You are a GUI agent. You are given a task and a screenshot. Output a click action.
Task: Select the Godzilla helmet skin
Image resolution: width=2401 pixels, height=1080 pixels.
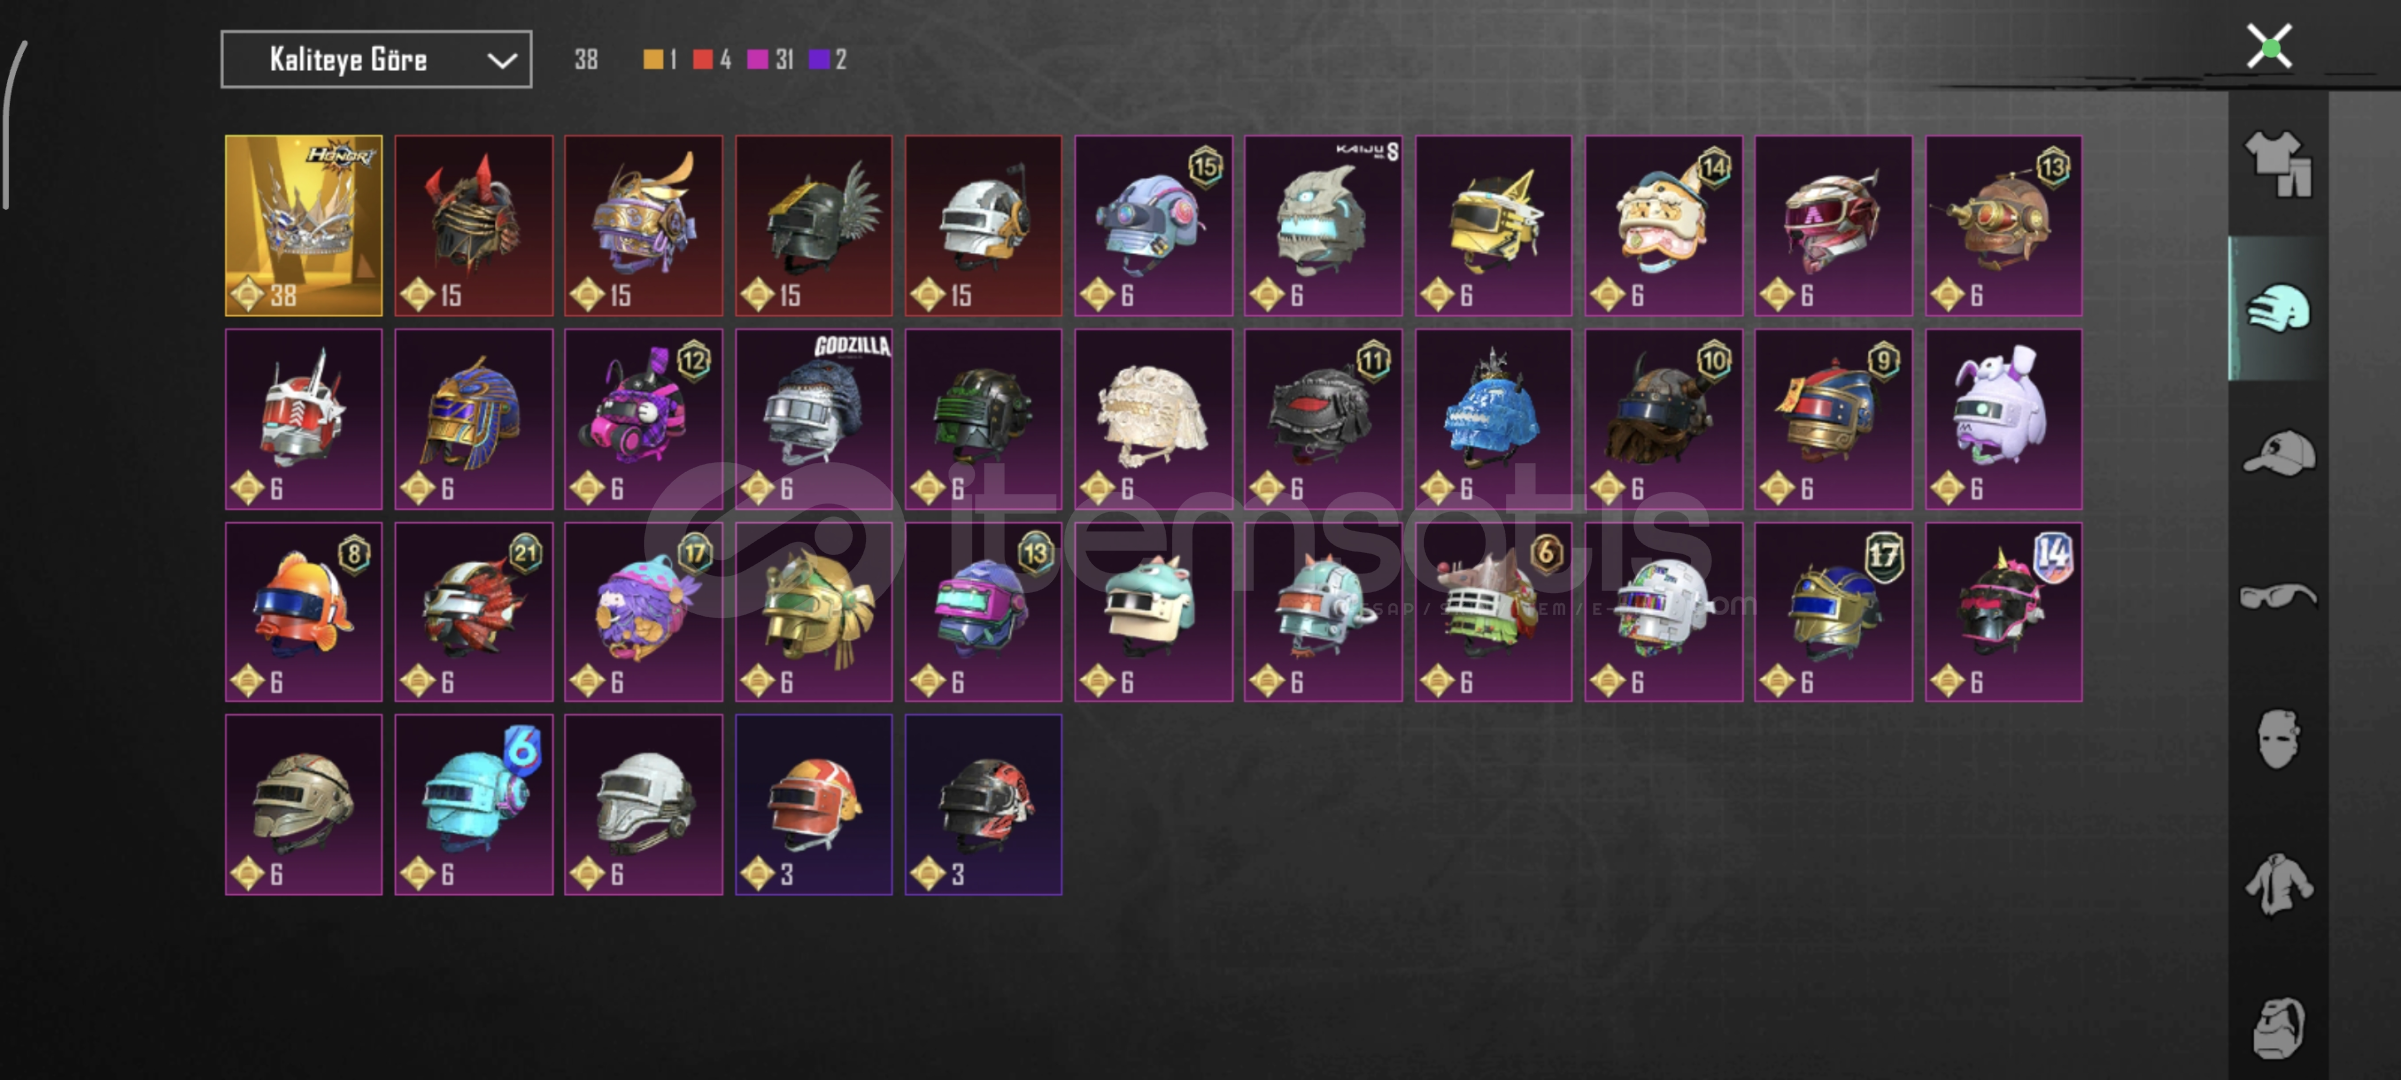click(814, 419)
